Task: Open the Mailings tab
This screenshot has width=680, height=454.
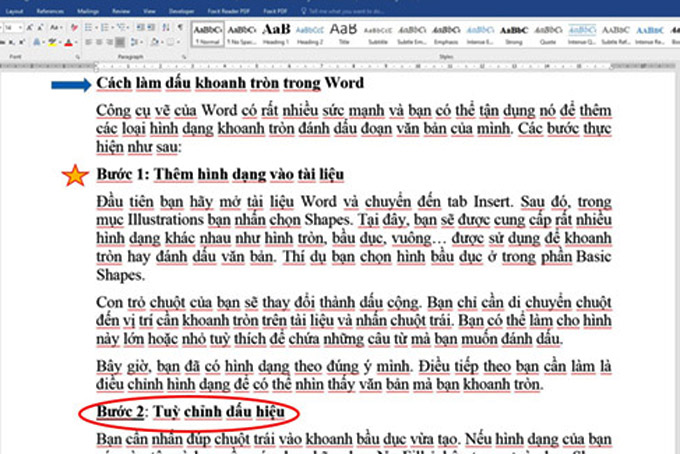Action: pos(88,11)
